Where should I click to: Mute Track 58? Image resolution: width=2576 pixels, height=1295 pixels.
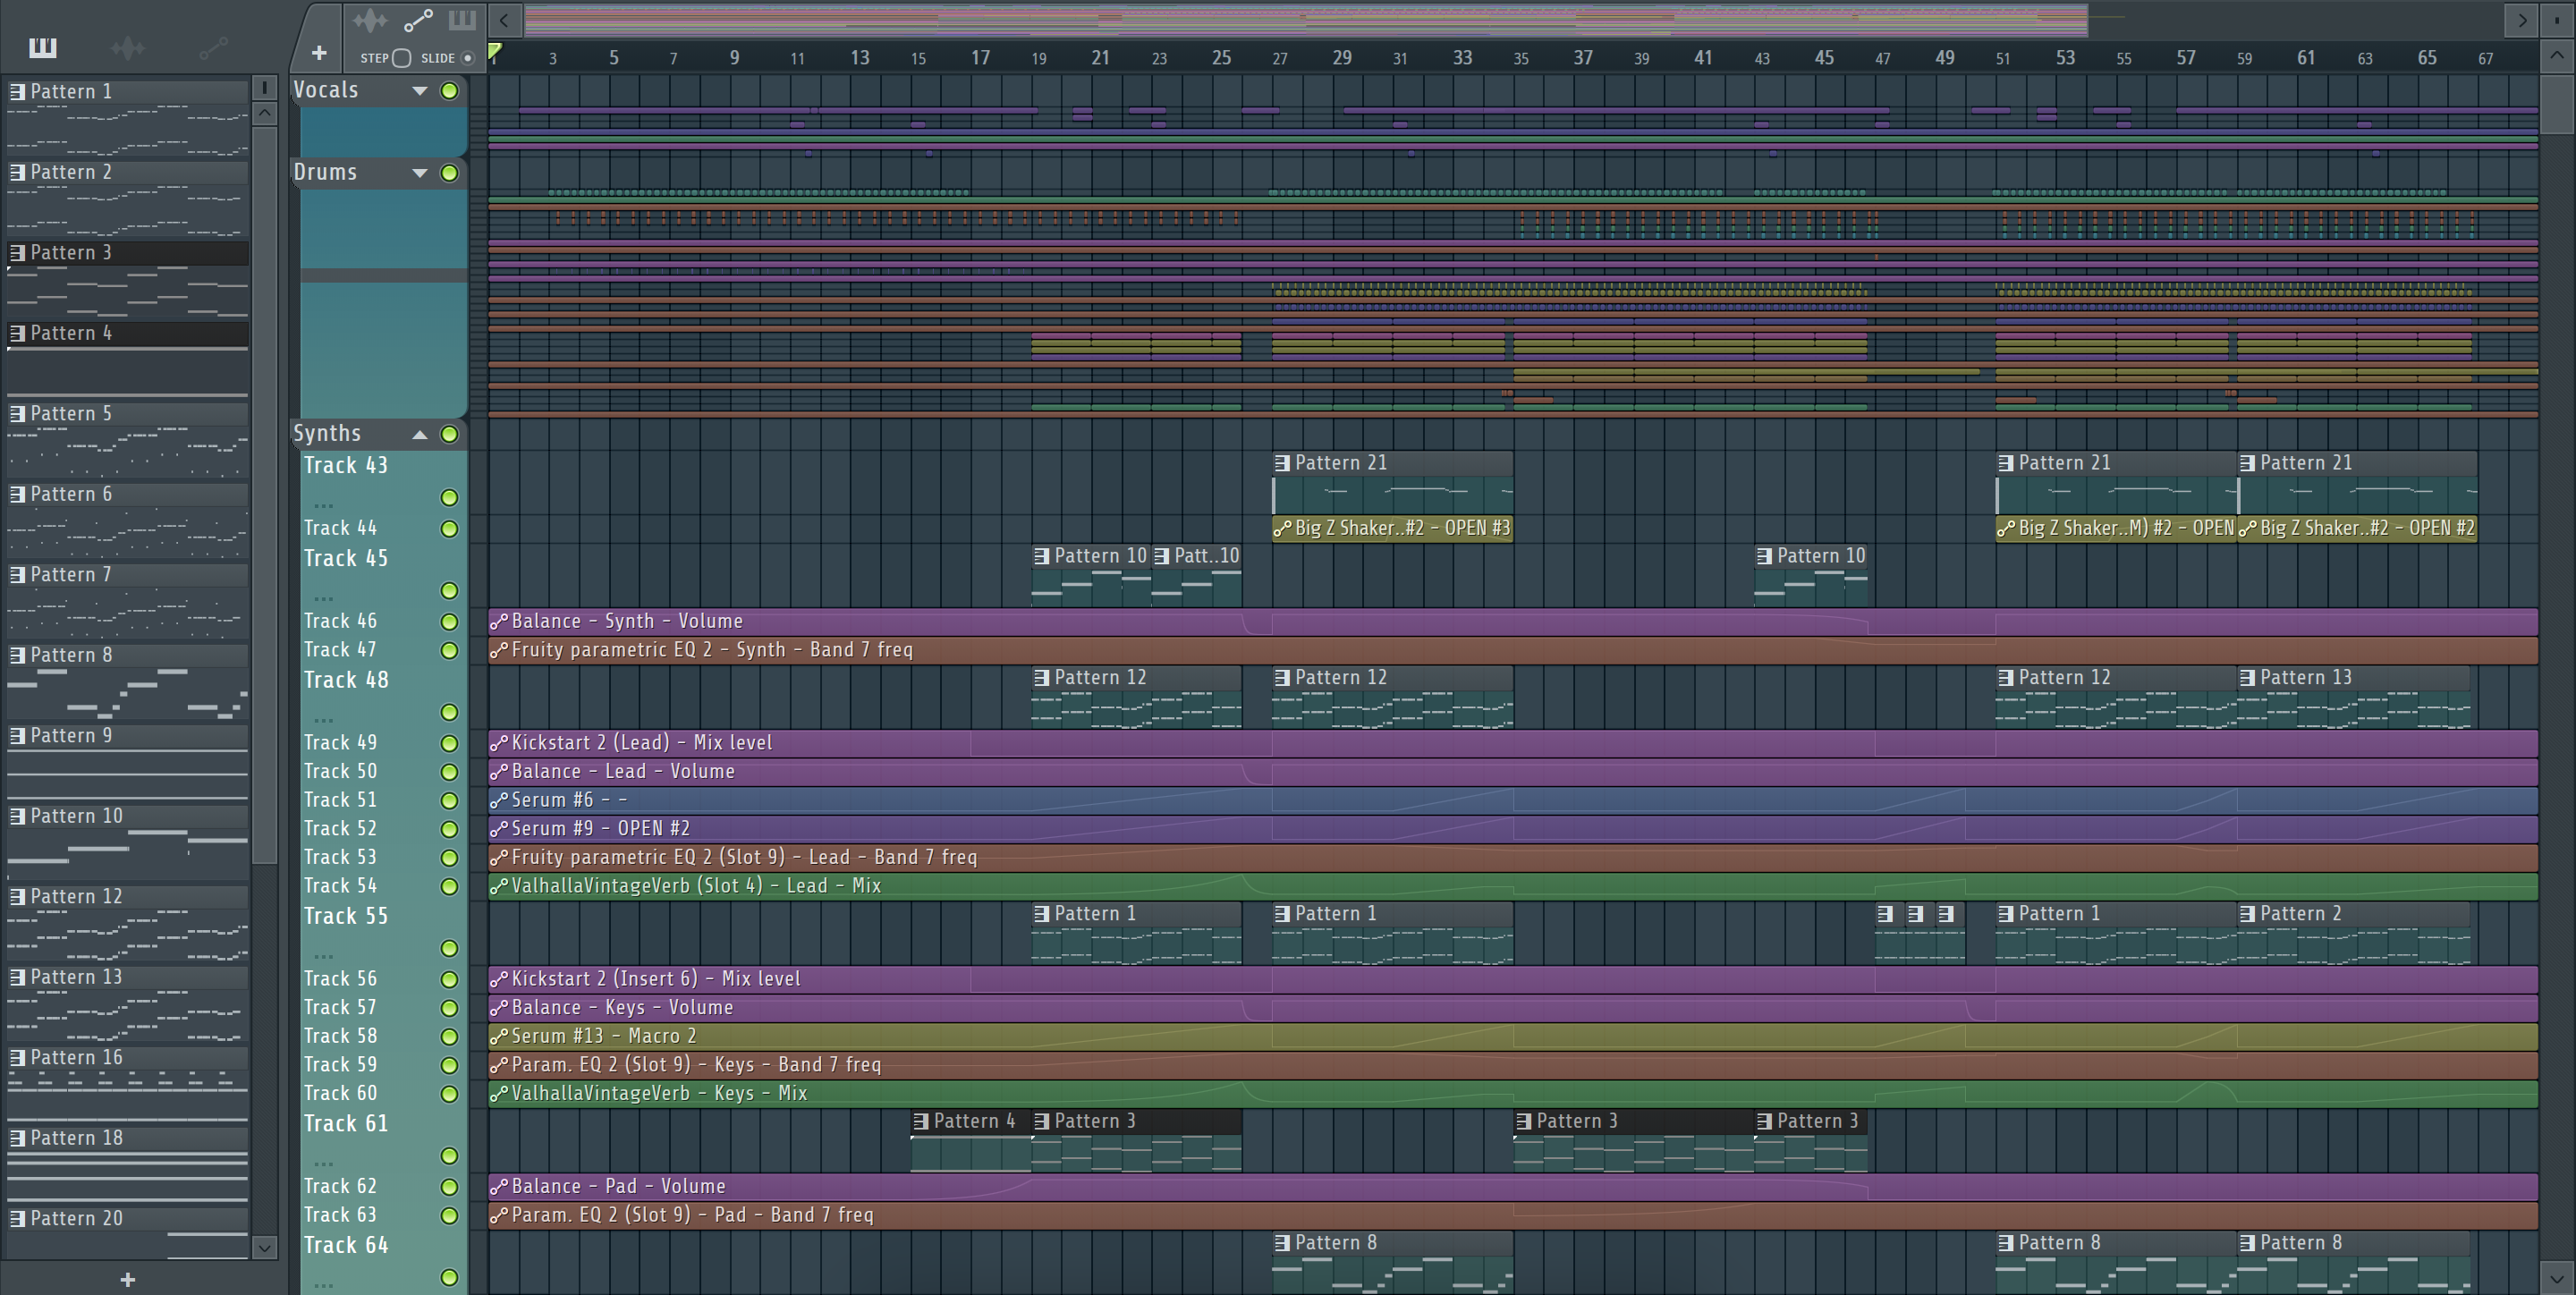(x=449, y=1037)
